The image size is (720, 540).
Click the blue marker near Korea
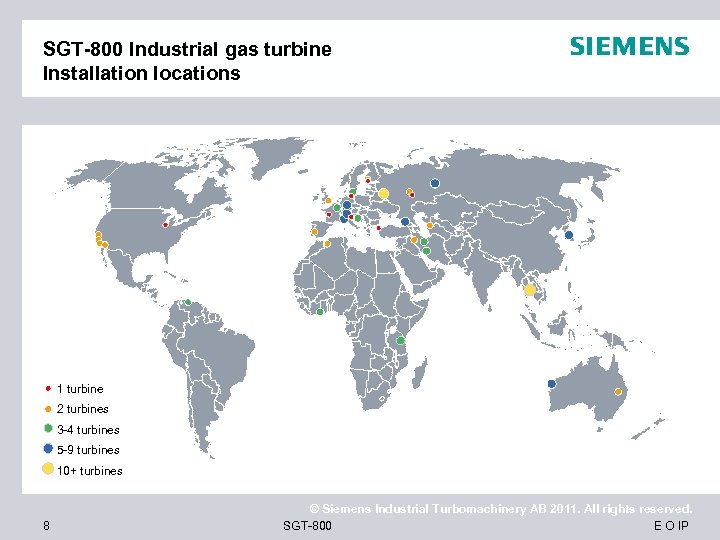[x=569, y=235]
